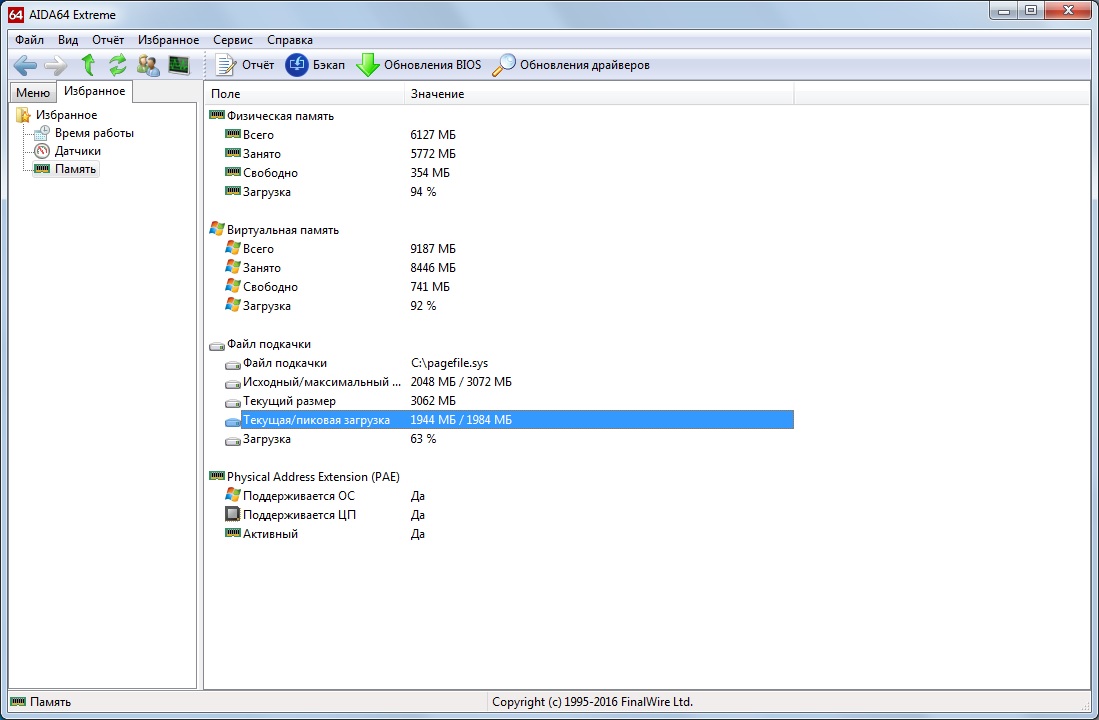Click the value 8446 МБ
Image resolution: width=1099 pixels, height=720 pixels.
[432, 268]
